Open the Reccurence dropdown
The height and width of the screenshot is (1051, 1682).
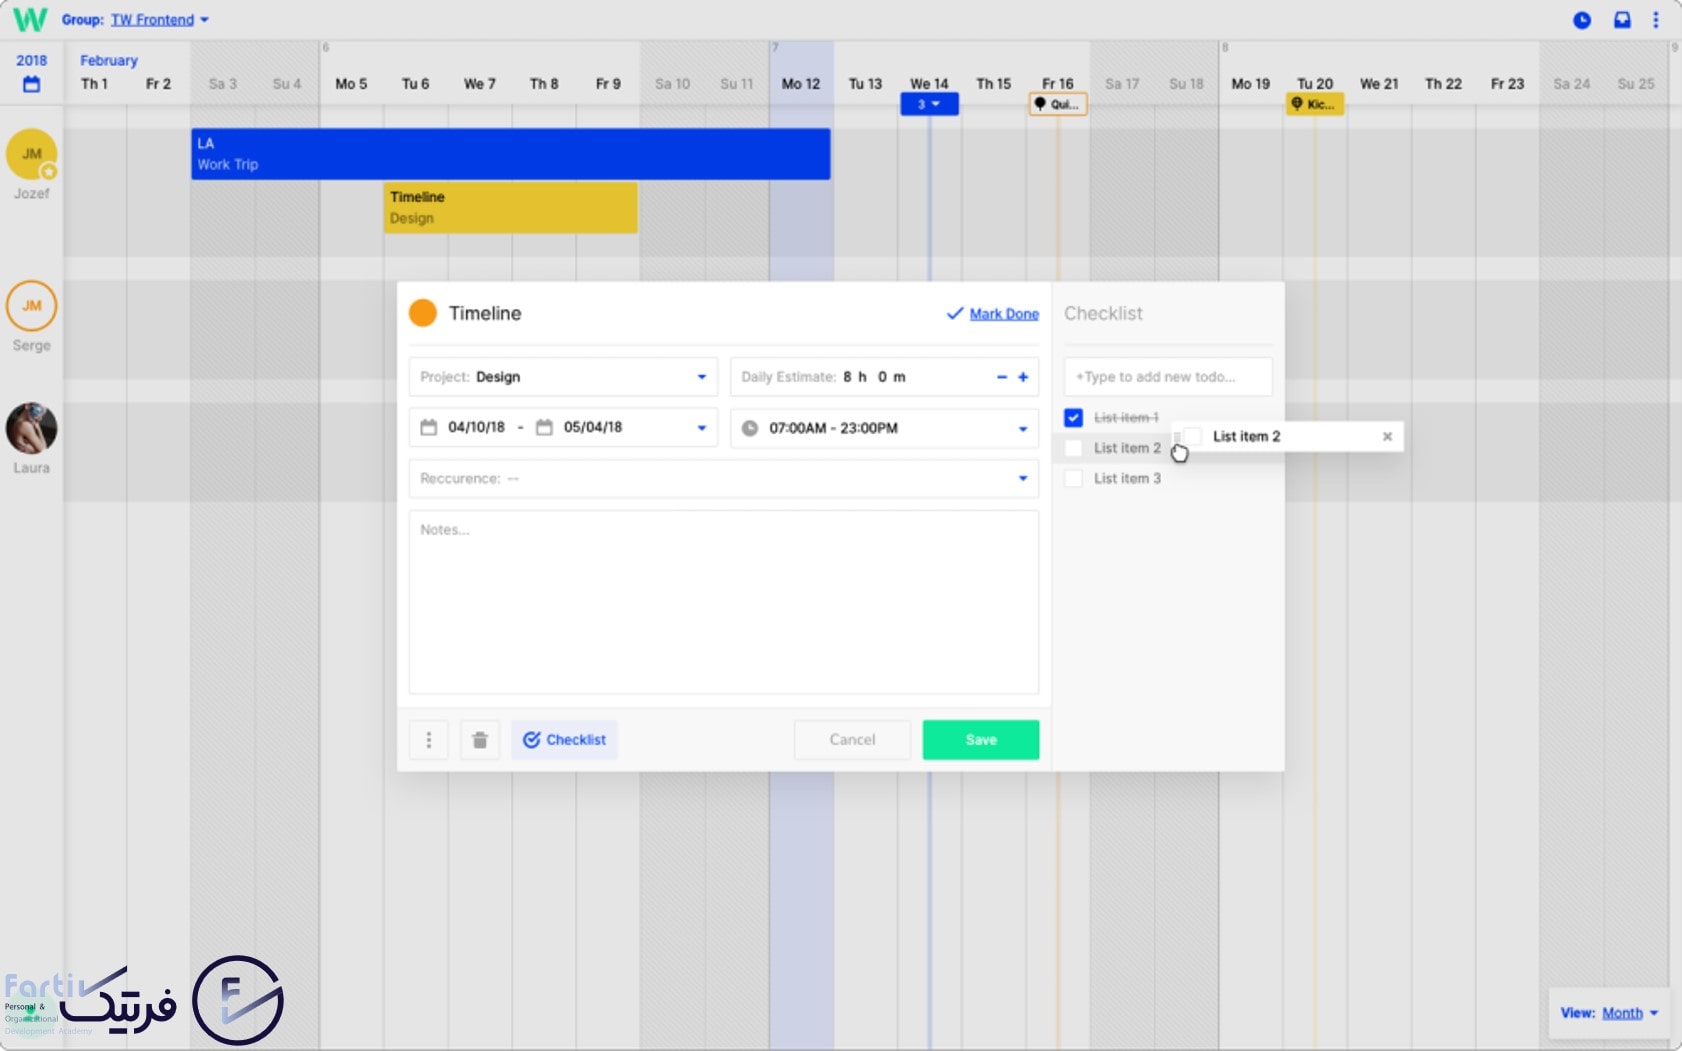tap(1022, 478)
